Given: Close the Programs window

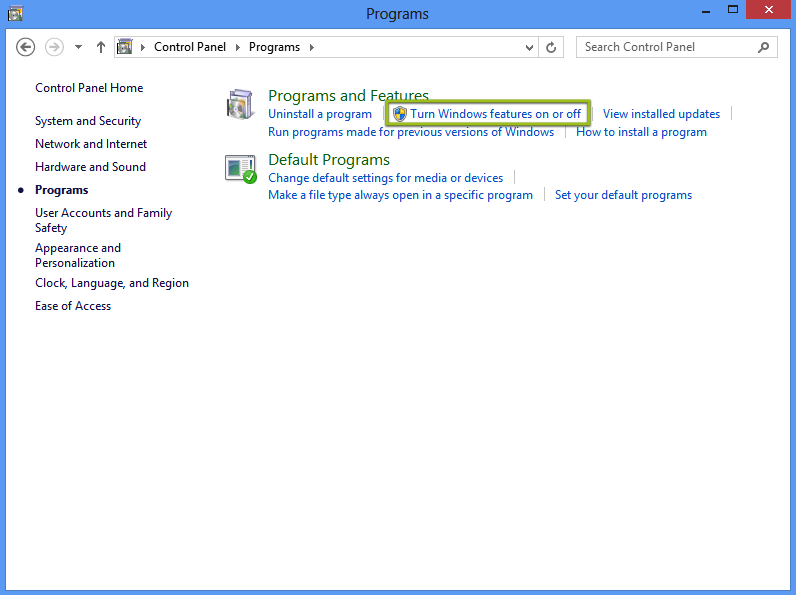Looking at the screenshot, I should pos(769,10).
